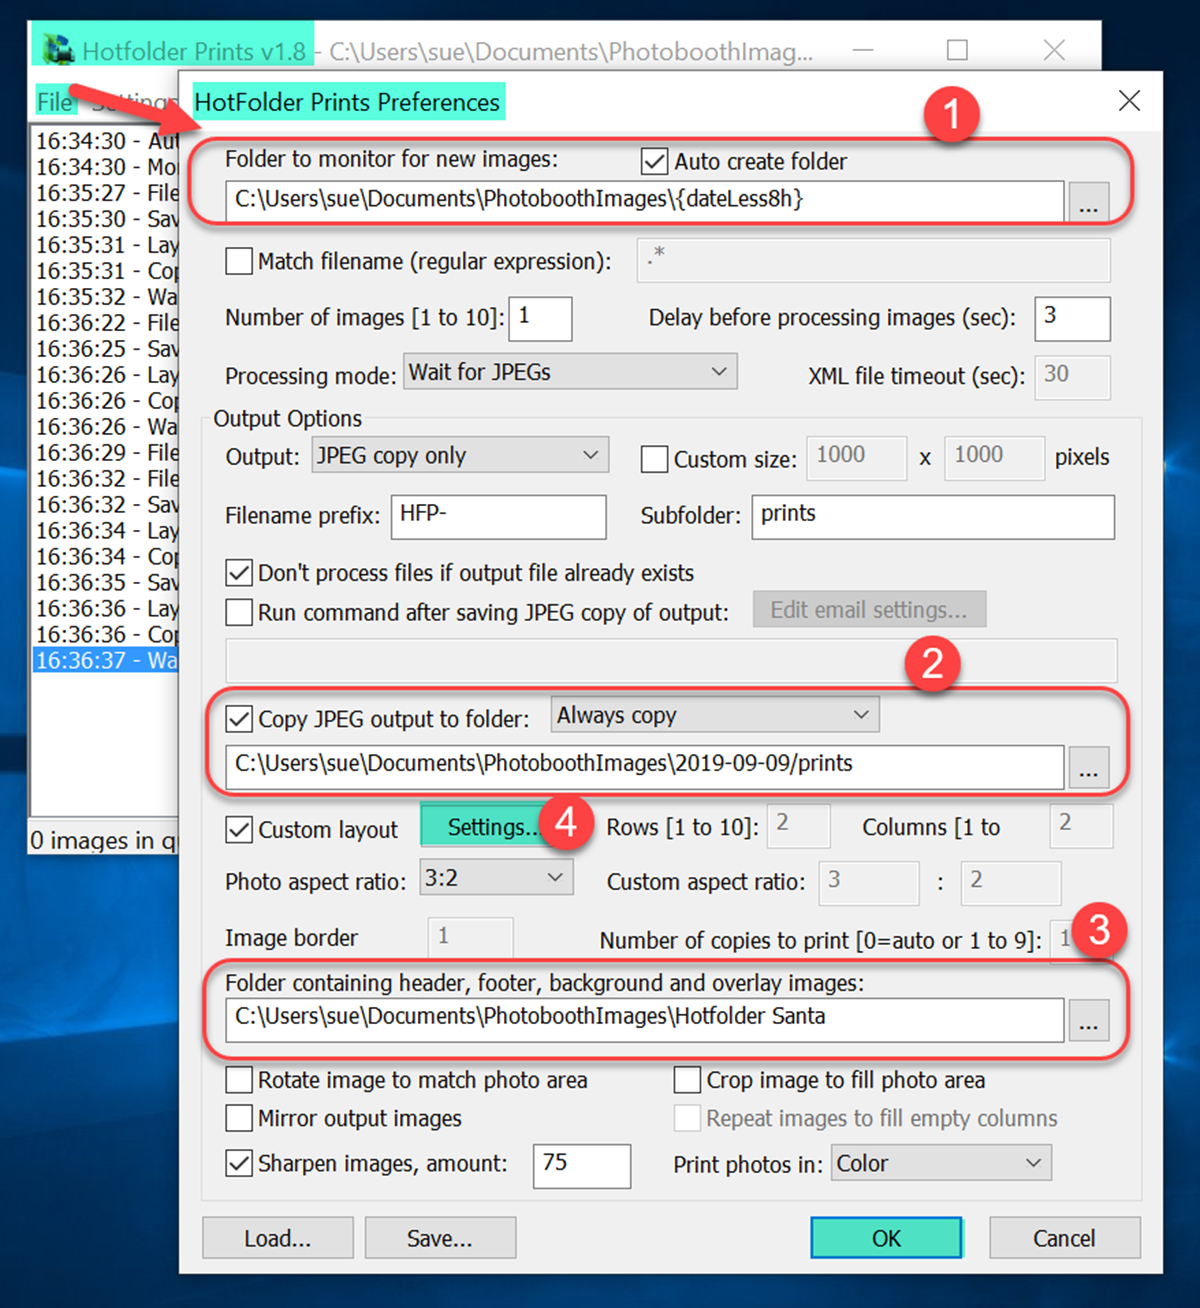The height and width of the screenshot is (1308, 1200).
Task: Enable Match filename regular expression
Action: 239,261
